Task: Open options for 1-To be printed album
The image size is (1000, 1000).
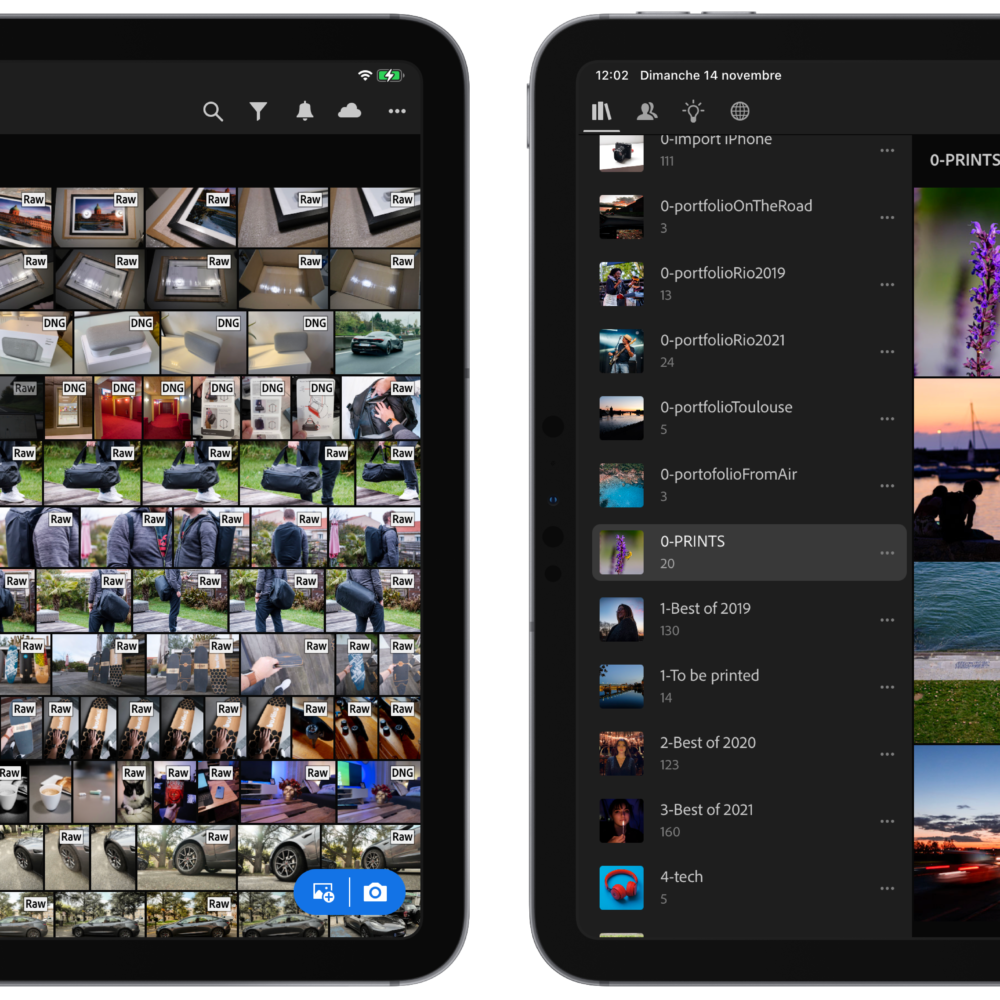Action: [887, 687]
